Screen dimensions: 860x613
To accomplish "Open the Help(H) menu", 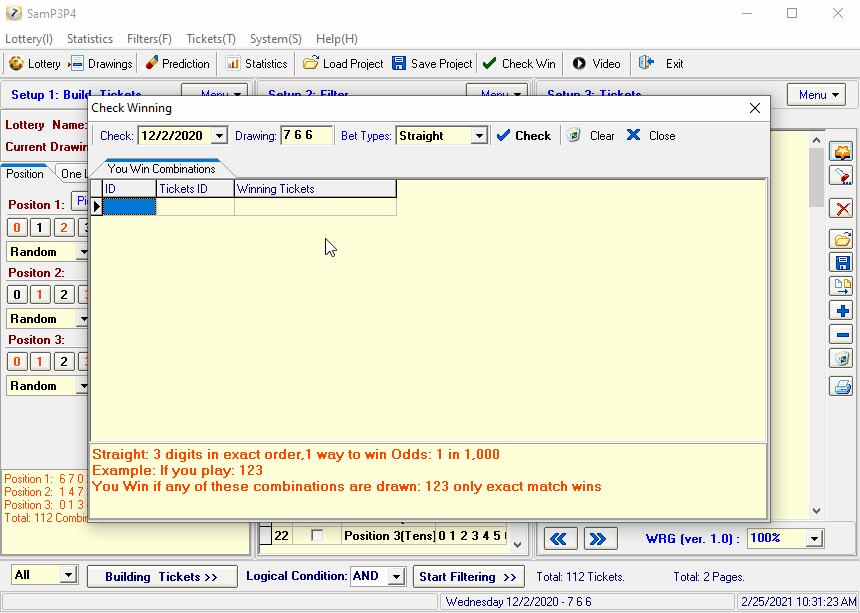I will coord(337,39).
